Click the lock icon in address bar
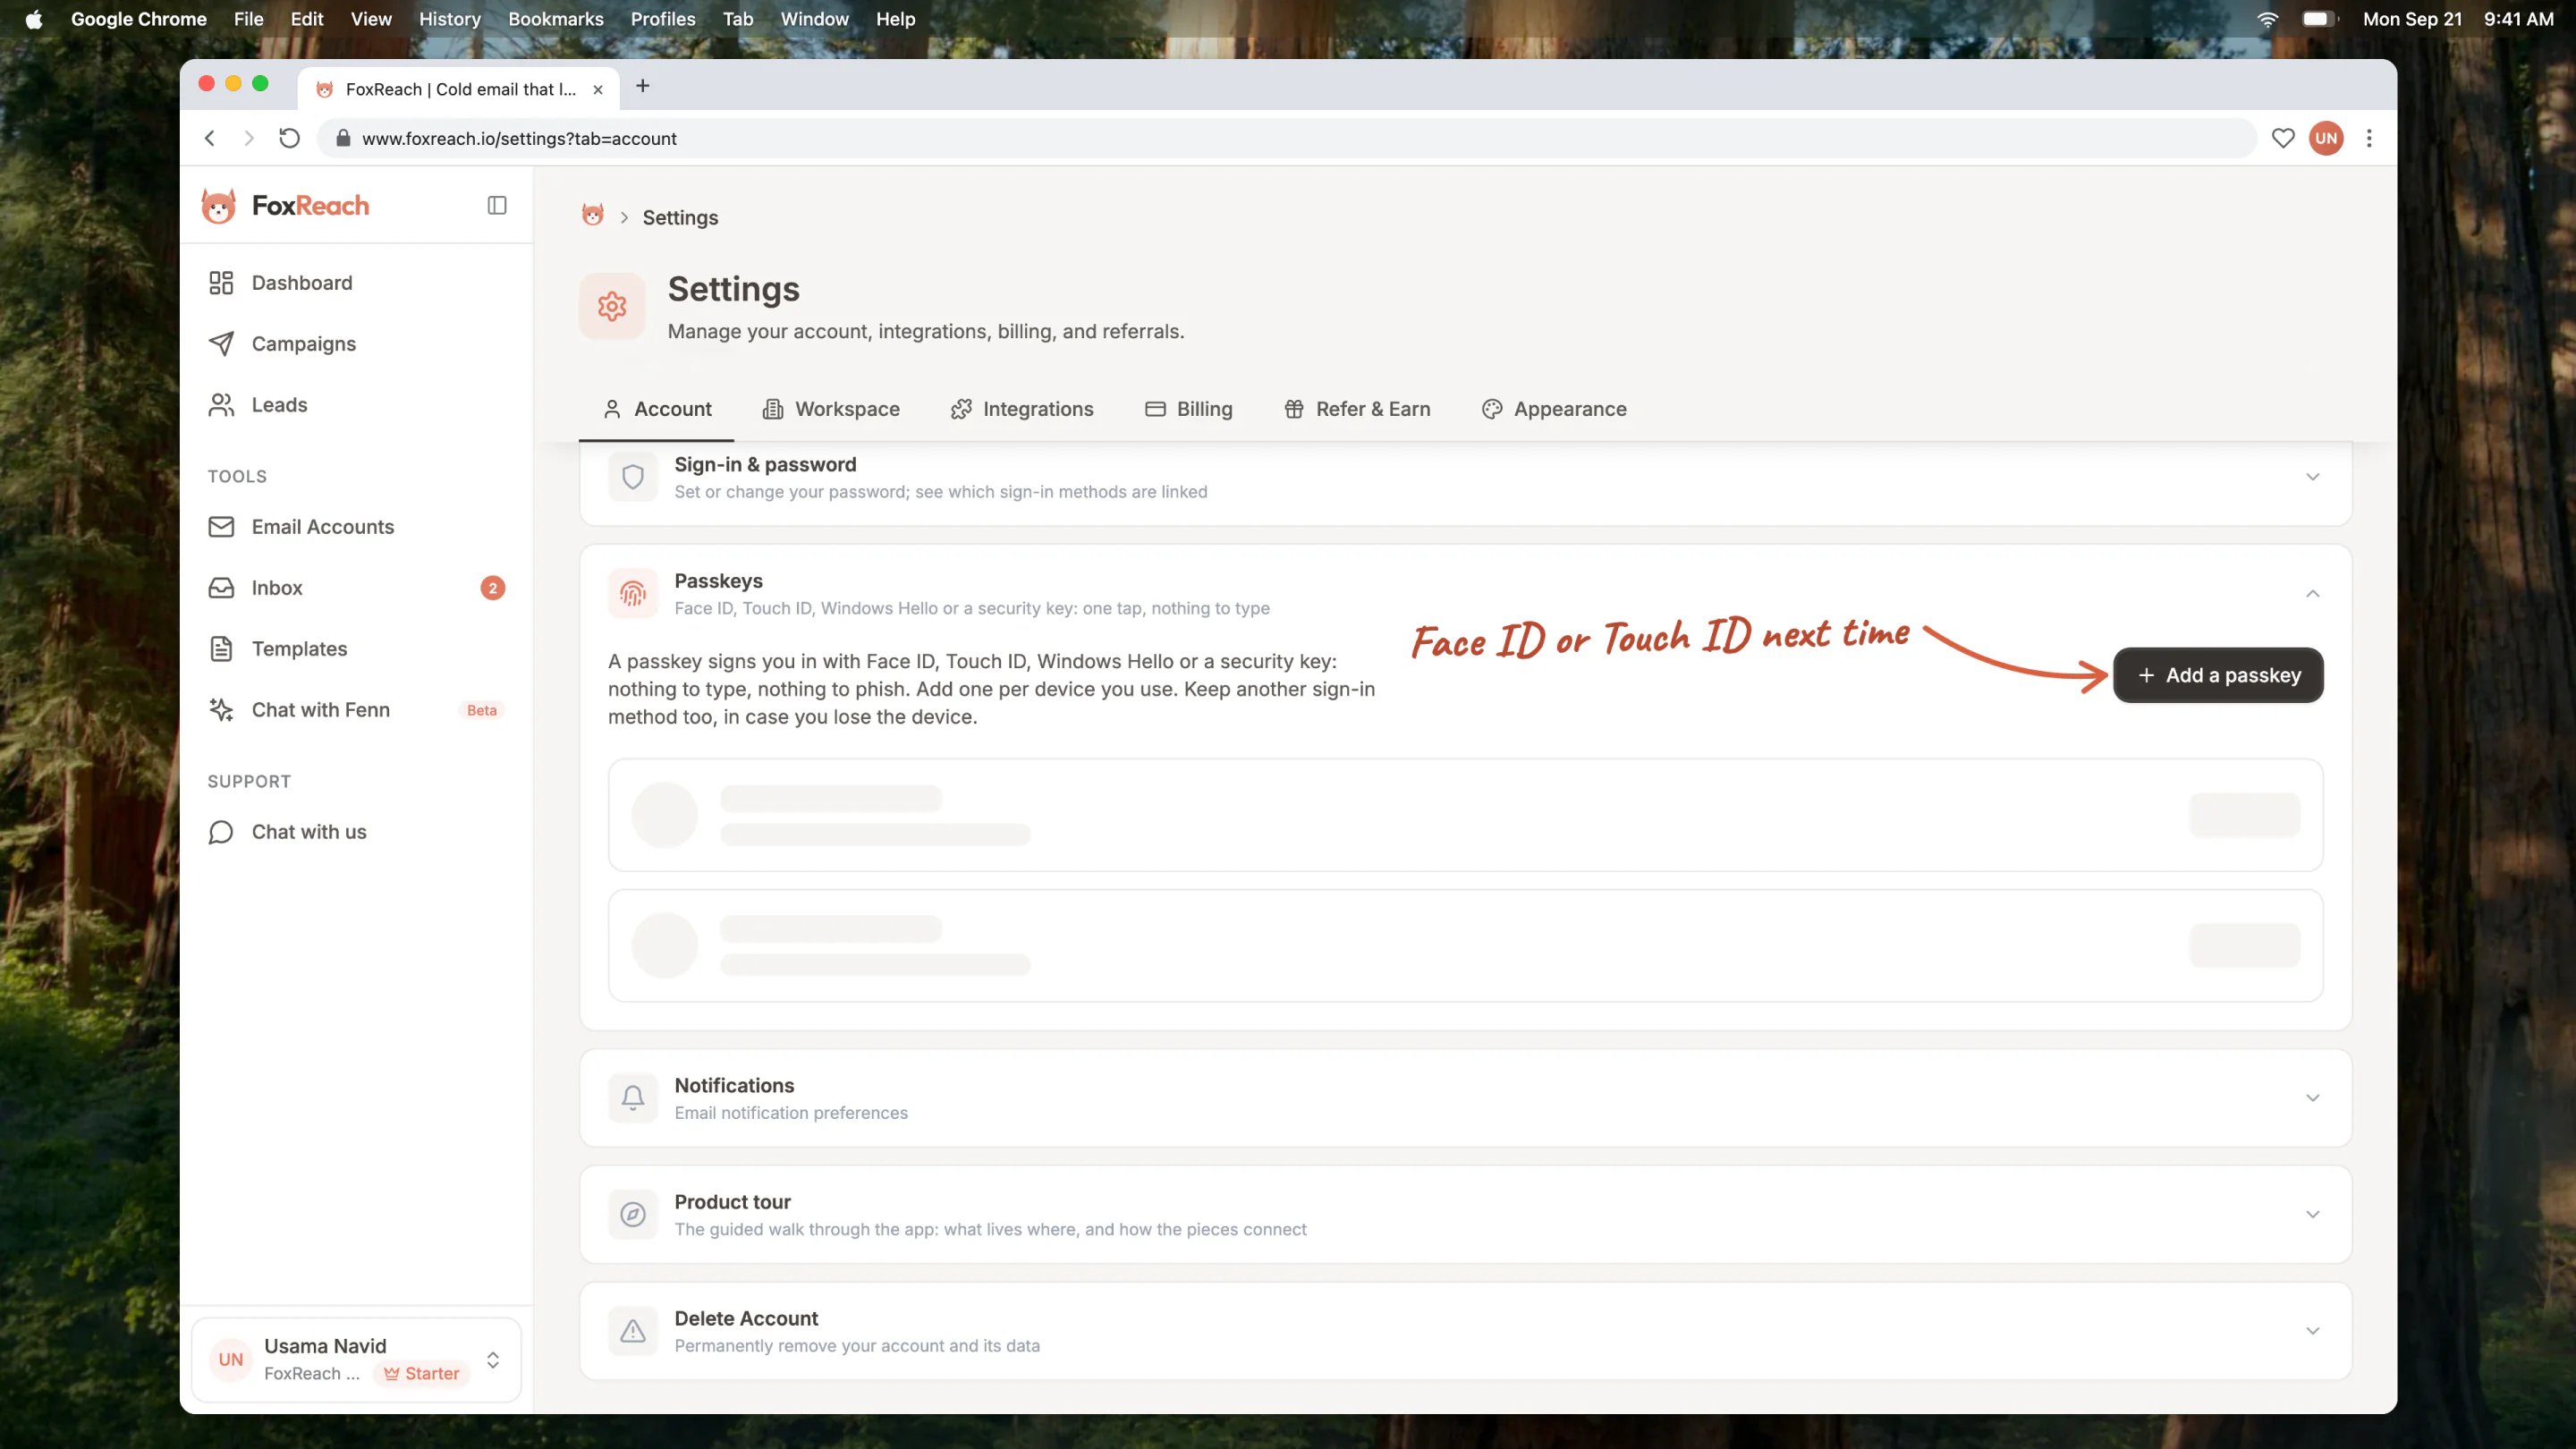 tap(343, 138)
